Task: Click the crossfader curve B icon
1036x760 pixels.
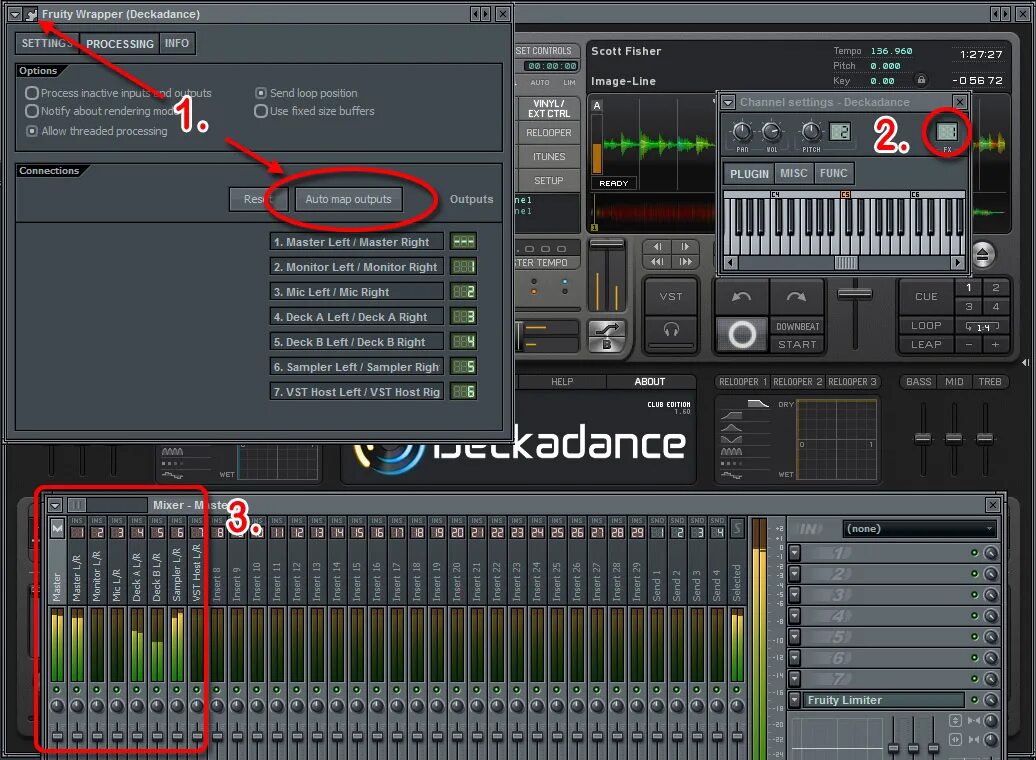Action: 607,336
